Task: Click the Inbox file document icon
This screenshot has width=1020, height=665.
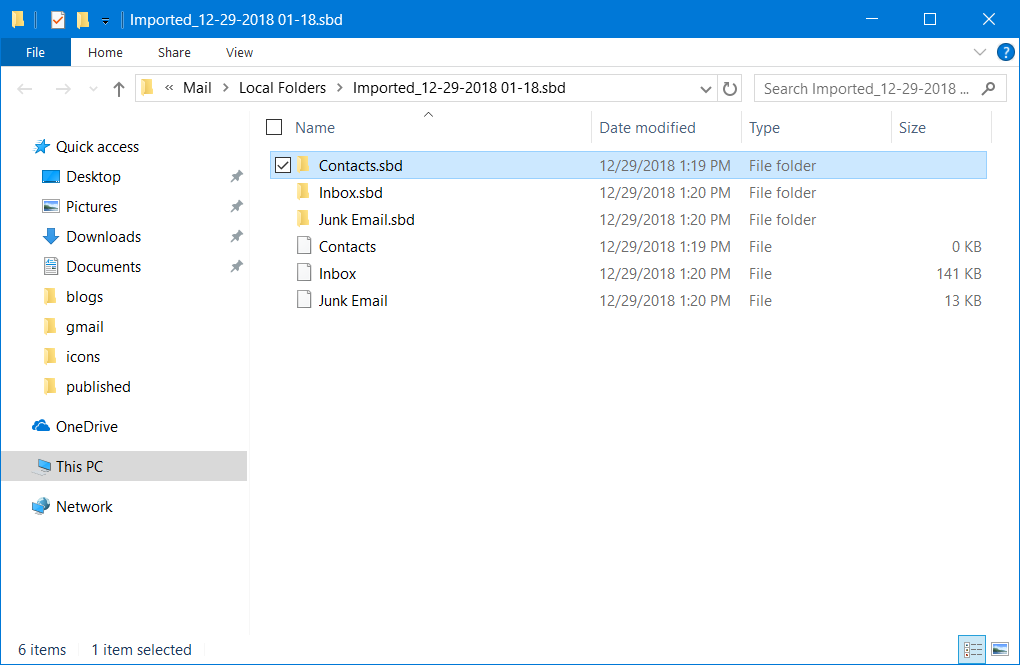Action: (x=304, y=273)
